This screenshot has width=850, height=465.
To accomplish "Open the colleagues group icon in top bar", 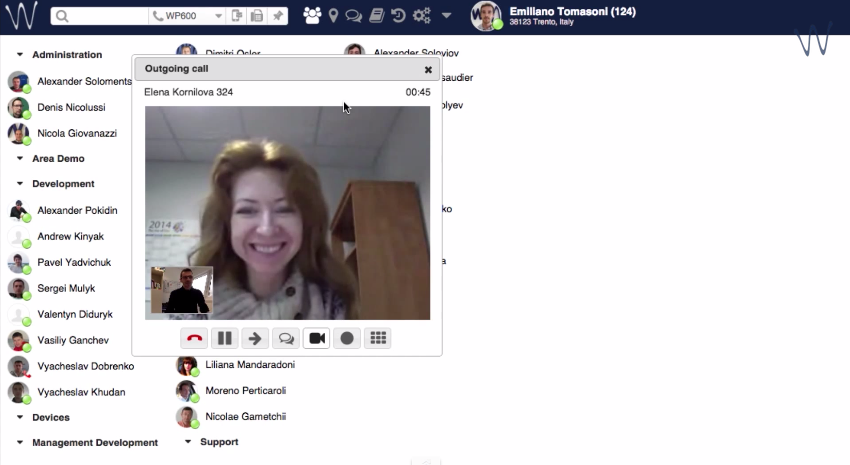I will pyautogui.click(x=312, y=16).
